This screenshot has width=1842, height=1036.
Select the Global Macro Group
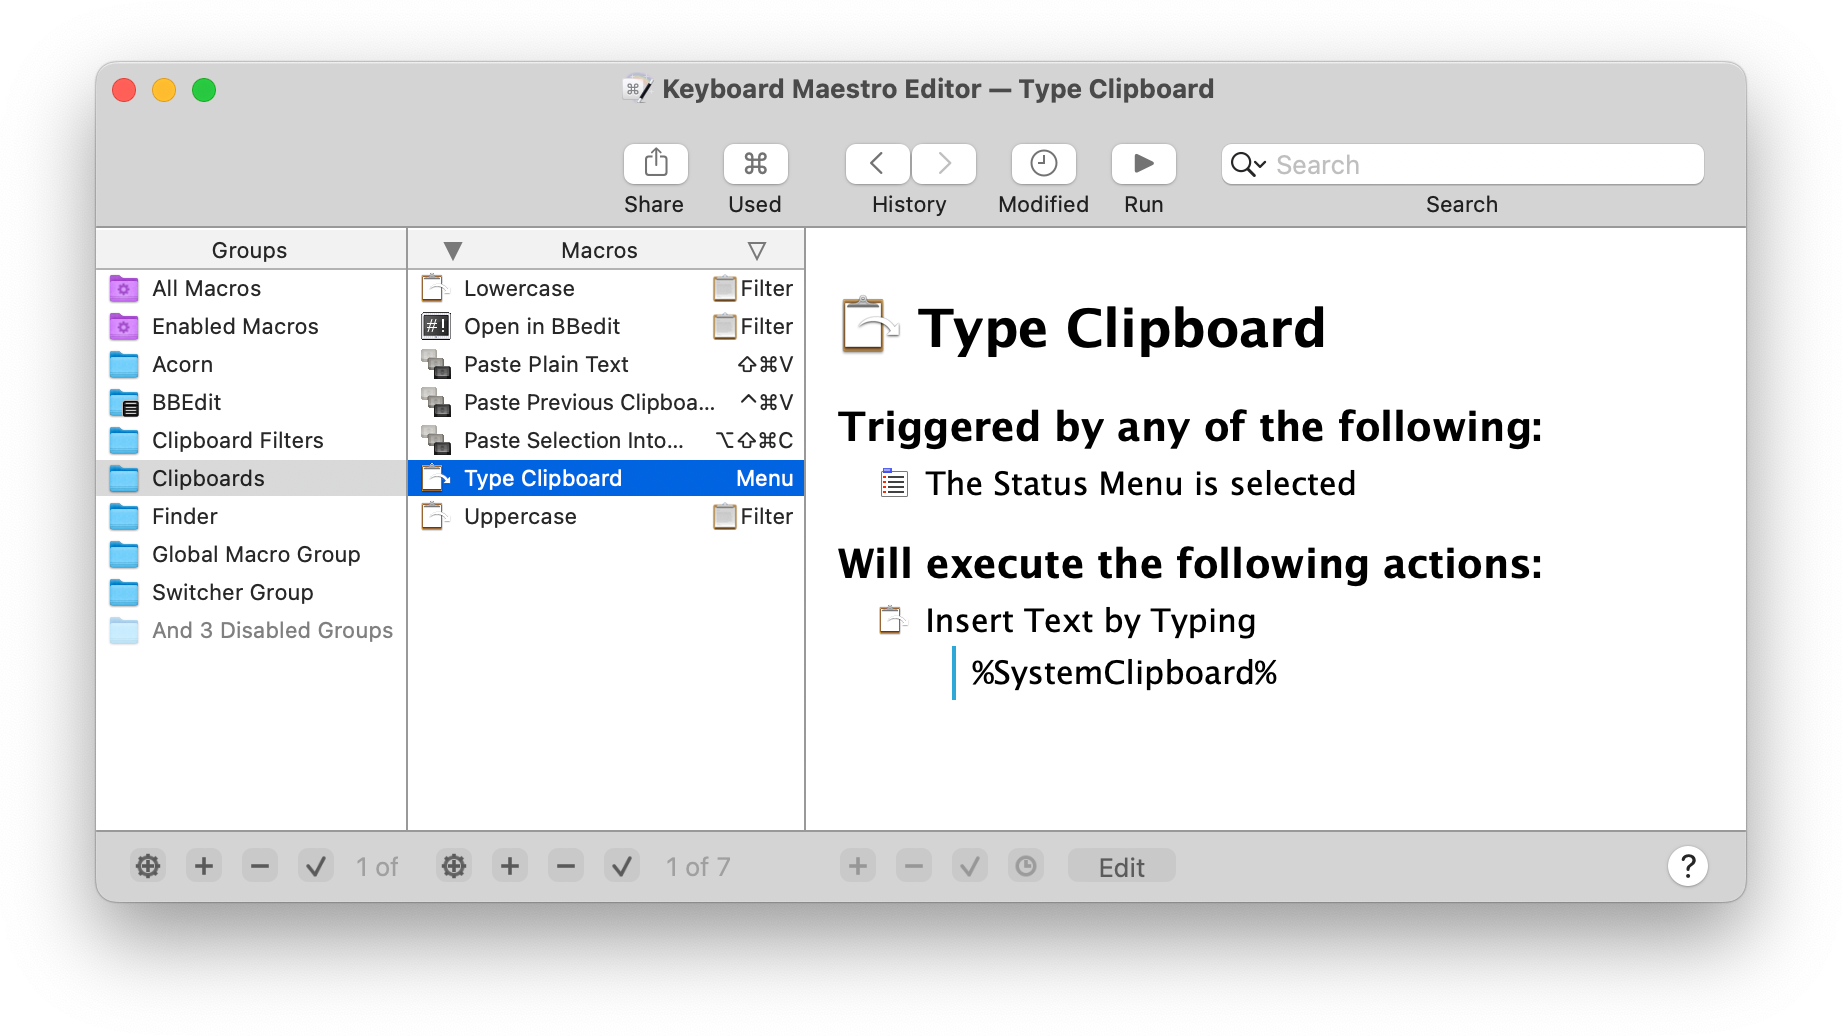coord(250,554)
